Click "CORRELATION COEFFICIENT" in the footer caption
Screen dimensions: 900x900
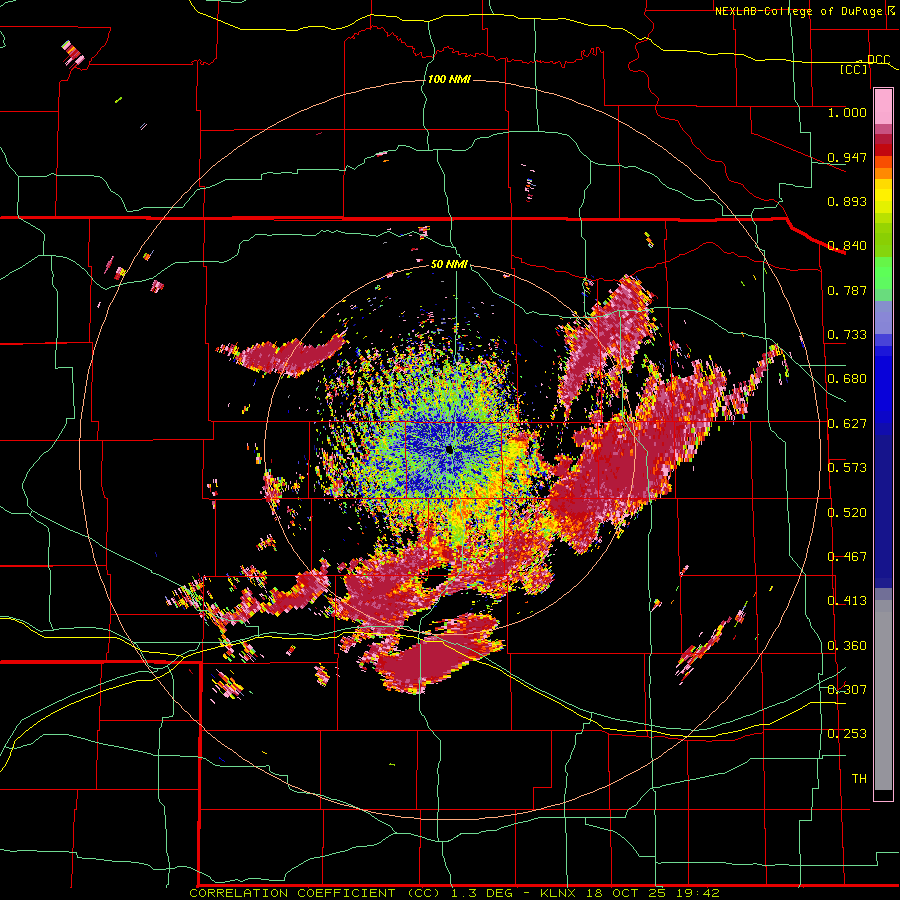pyautogui.click(x=292, y=893)
